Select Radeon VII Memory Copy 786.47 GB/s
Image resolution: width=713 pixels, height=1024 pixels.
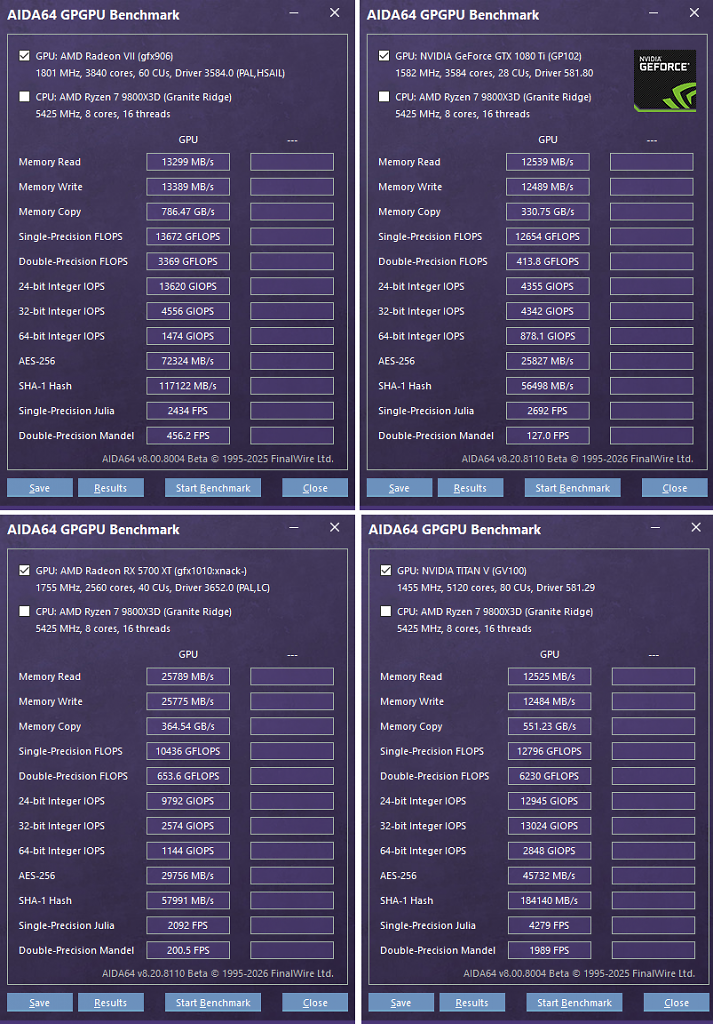click(188, 212)
